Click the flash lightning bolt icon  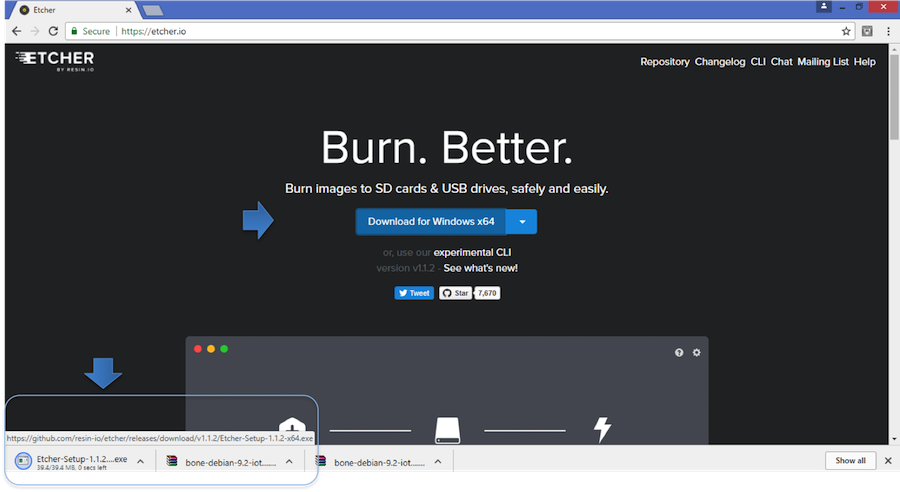[x=602, y=429]
